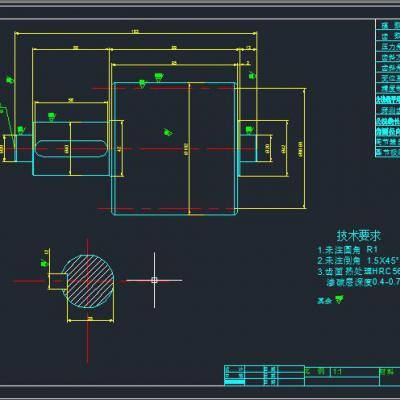
Task: Select the rounded keyway slot on the shaft
Action: 71,149
